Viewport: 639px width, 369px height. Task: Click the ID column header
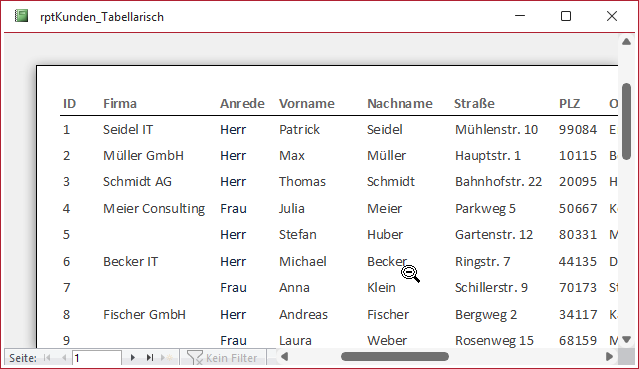(x=69, y=104)
